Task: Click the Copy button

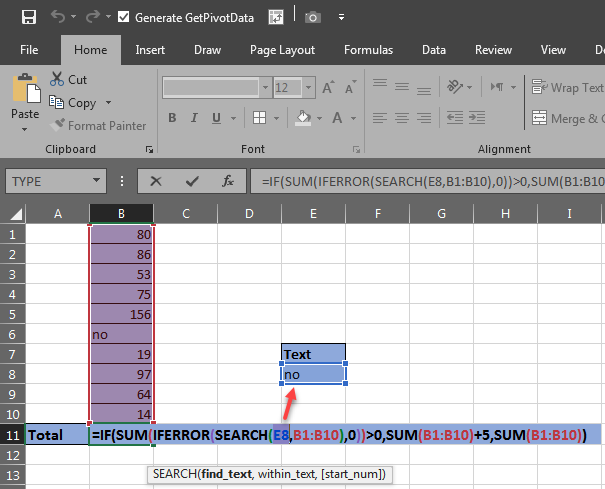Action: click(73, 103)
